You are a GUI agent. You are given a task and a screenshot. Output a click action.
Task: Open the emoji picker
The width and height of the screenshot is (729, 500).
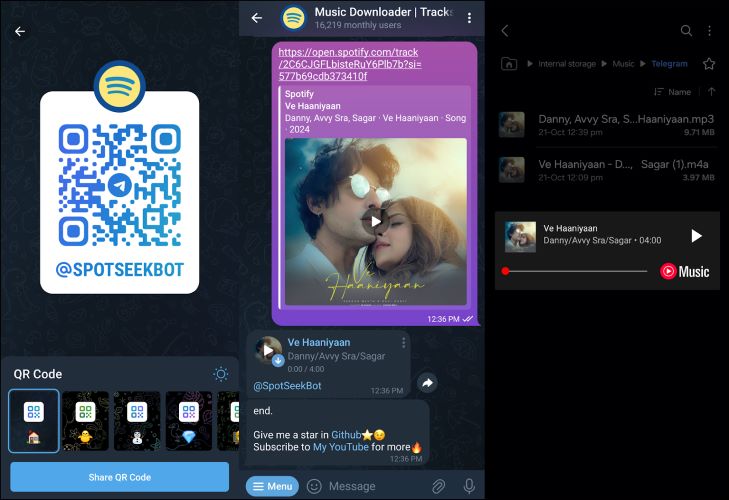click(x=314, y=486)
